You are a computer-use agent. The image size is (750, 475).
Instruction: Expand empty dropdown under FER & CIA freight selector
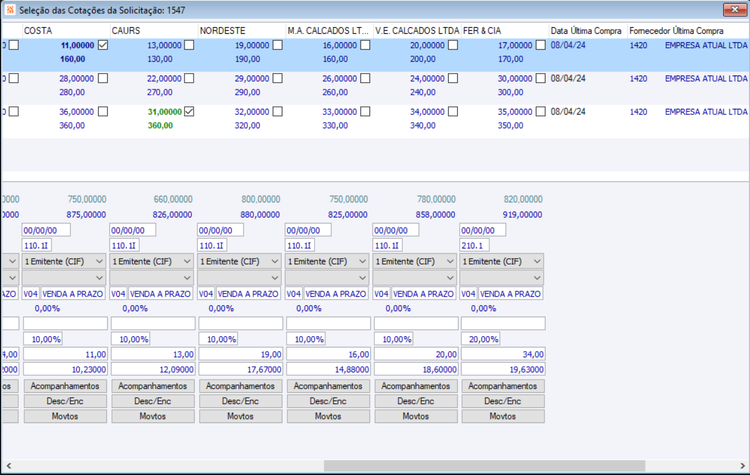pos(502,277)
